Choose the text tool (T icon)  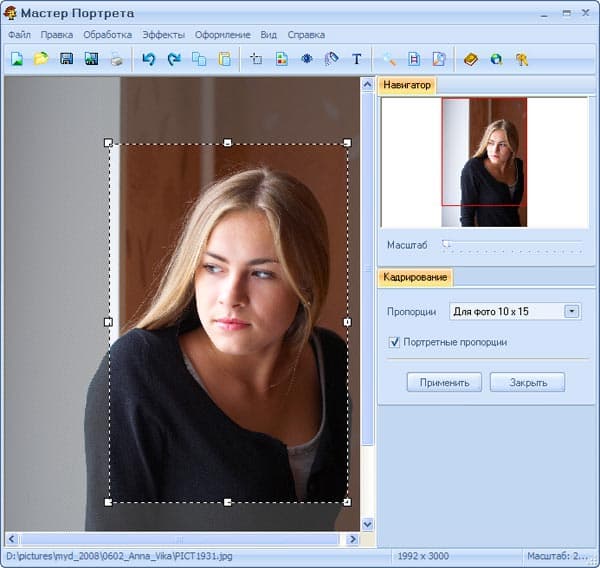coord(357,59)
